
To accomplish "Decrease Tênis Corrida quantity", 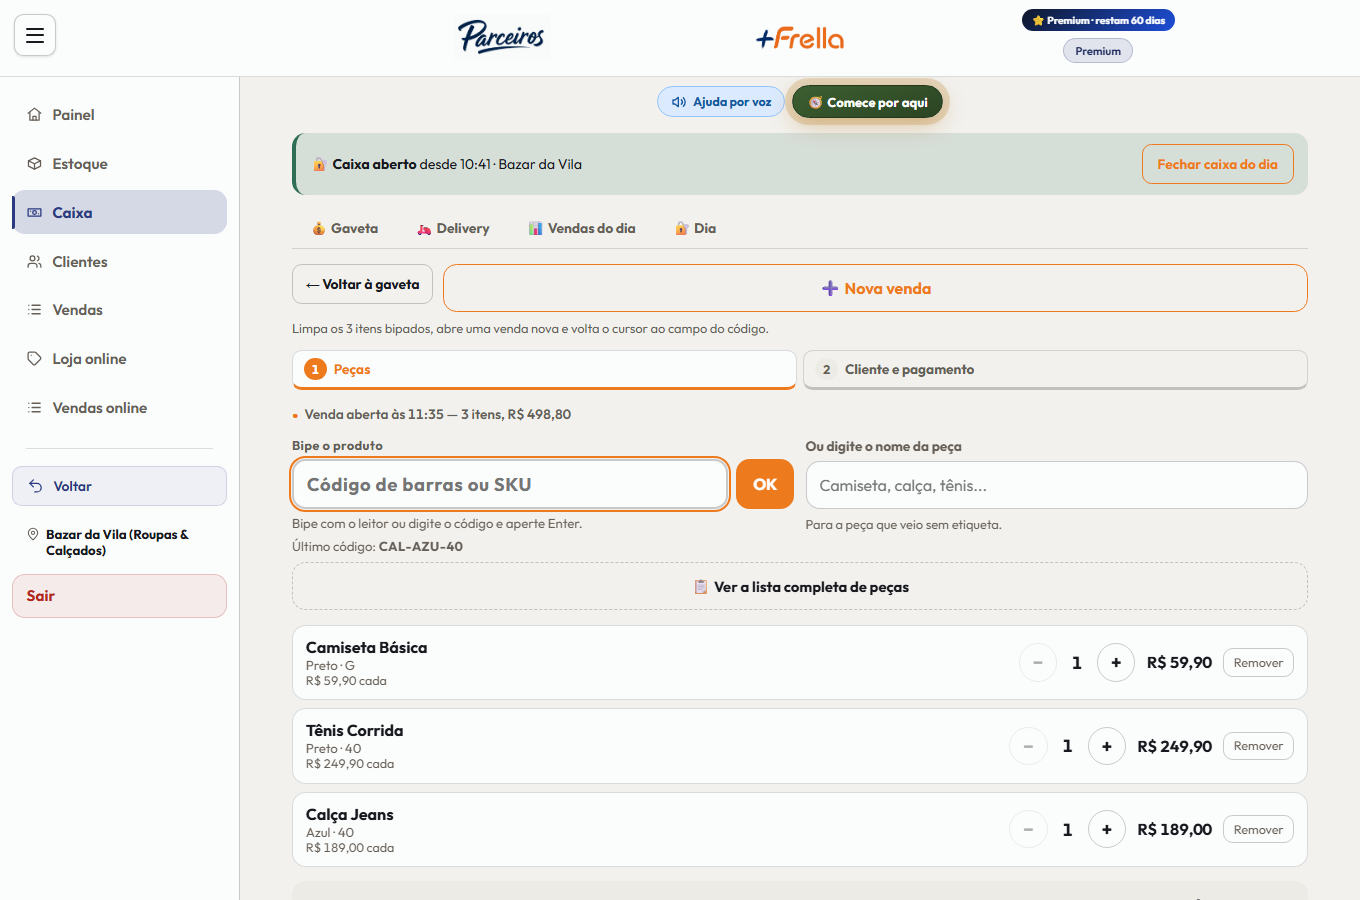I will coord(1028,746).
